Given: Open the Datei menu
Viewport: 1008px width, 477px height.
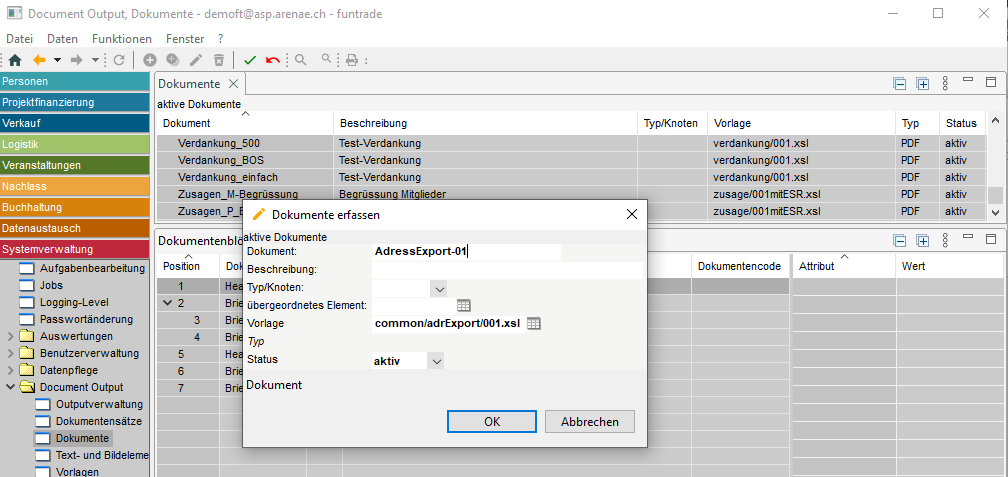Looking at the screenshot, I should coord(20,38).
